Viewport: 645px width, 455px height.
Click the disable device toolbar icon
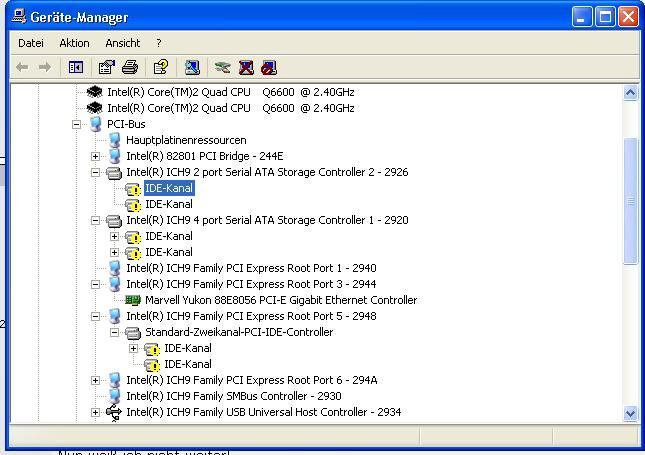coord(269,67)
